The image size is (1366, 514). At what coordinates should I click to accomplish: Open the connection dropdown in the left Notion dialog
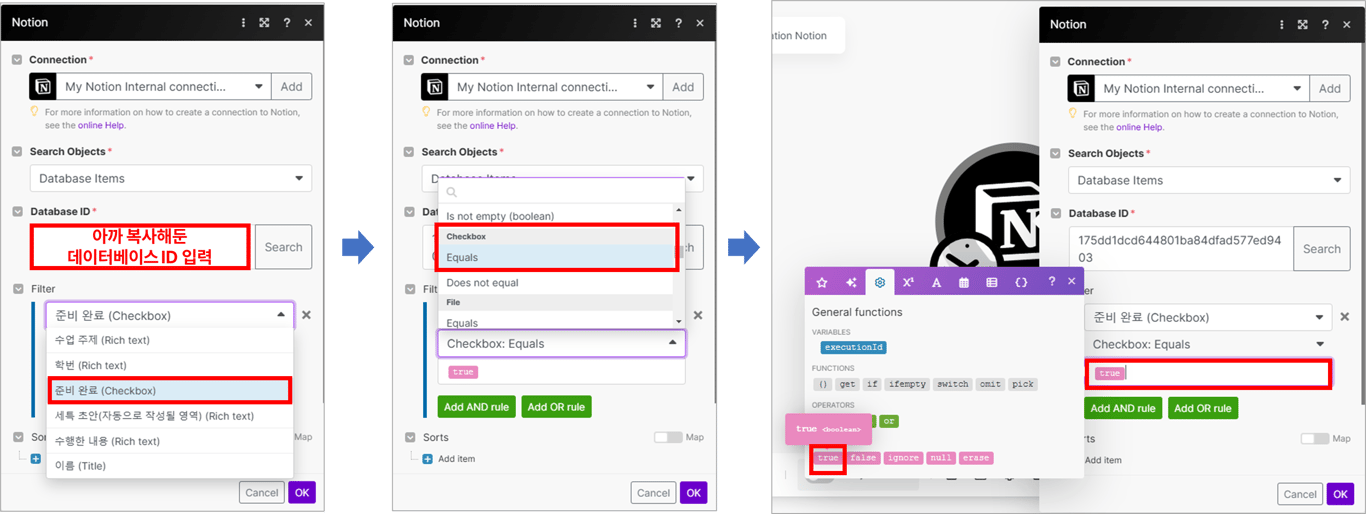164,87
